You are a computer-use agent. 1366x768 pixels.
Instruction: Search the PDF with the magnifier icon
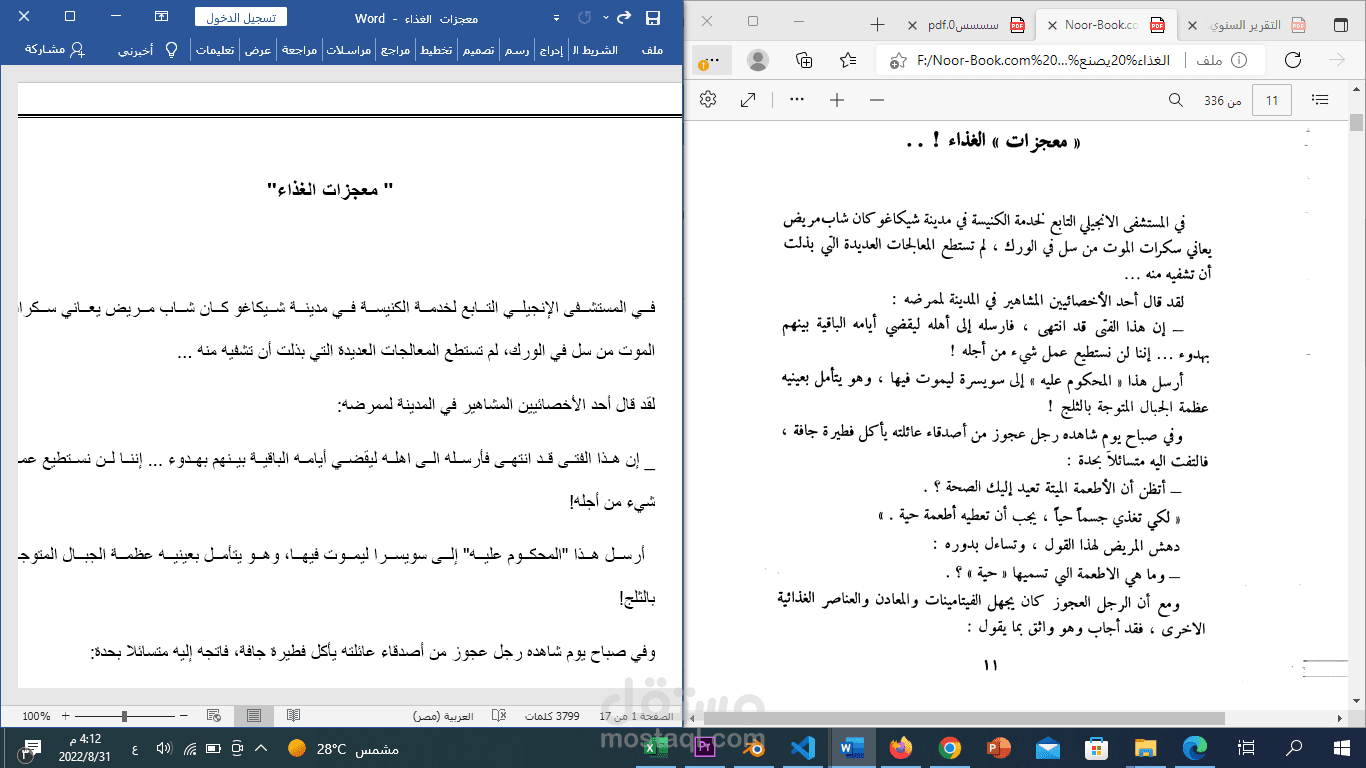pyautogui.click(x=1176, y=100)
